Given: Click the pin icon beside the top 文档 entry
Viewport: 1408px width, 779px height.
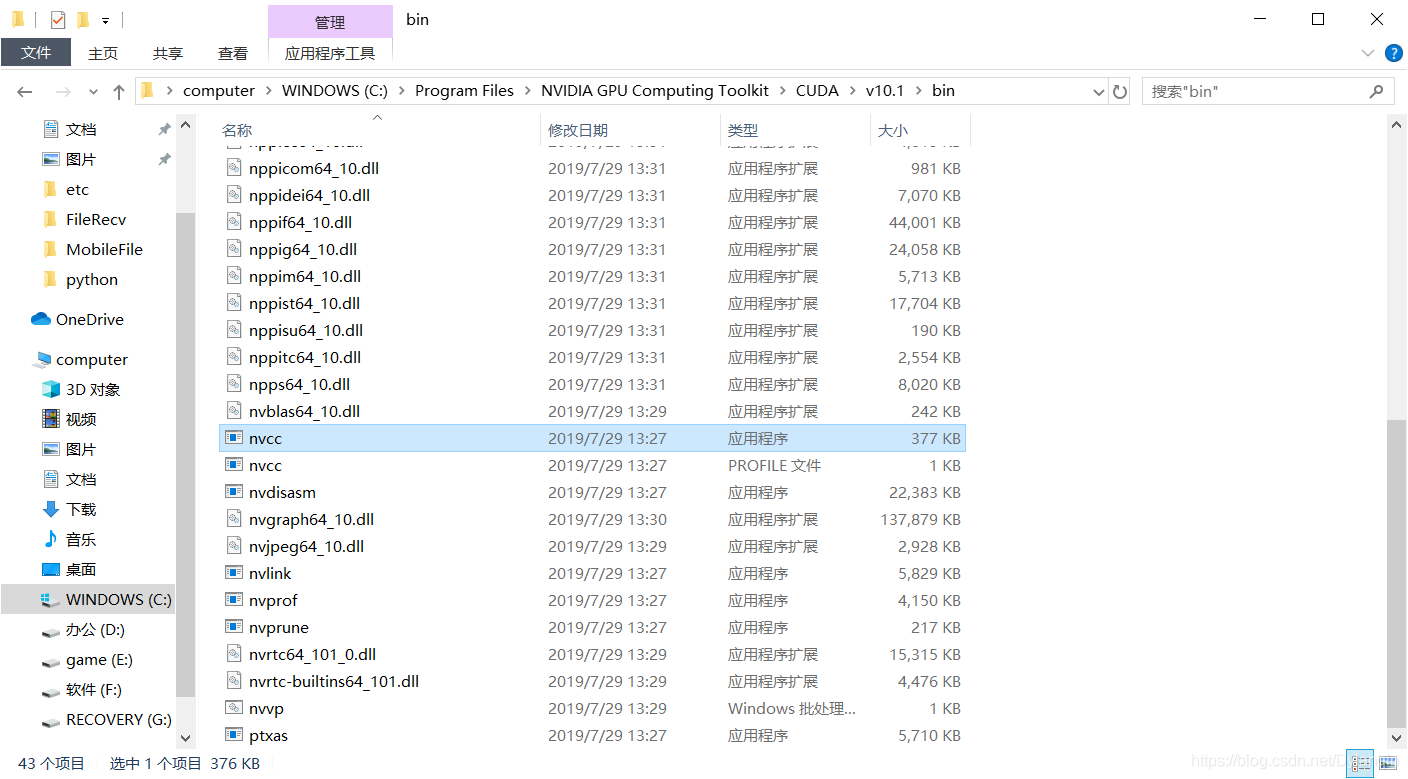Looking at the screenshot, I should tap(164, 129).
